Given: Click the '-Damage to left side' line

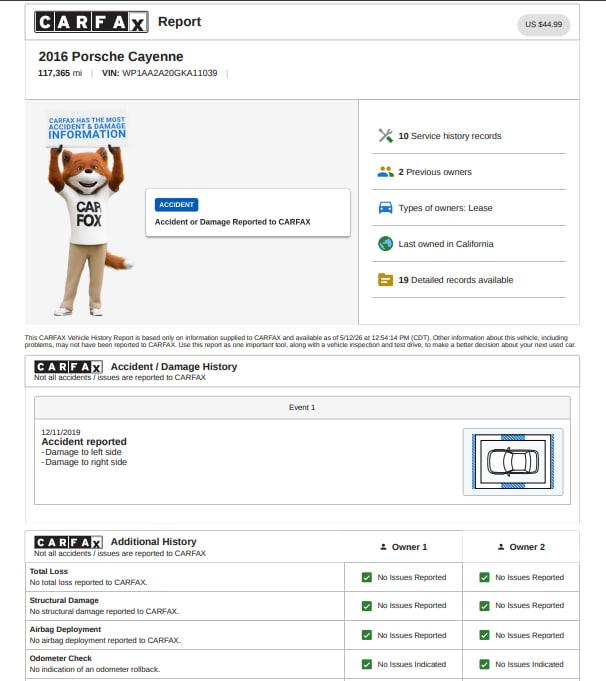Looking at the screenshot, I should point(81,452).
